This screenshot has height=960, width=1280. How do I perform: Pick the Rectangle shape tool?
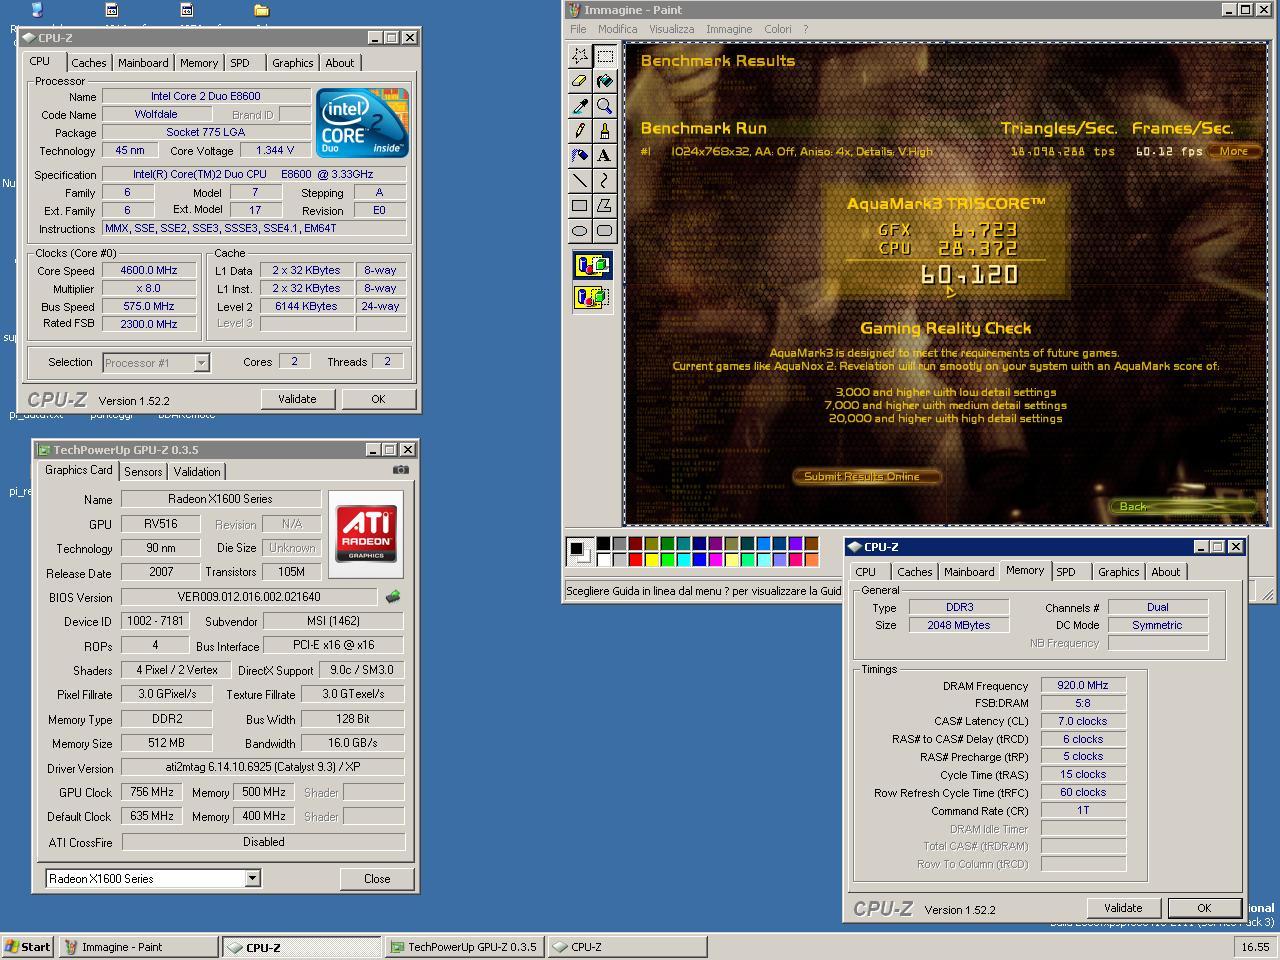[x=580, y=206]
